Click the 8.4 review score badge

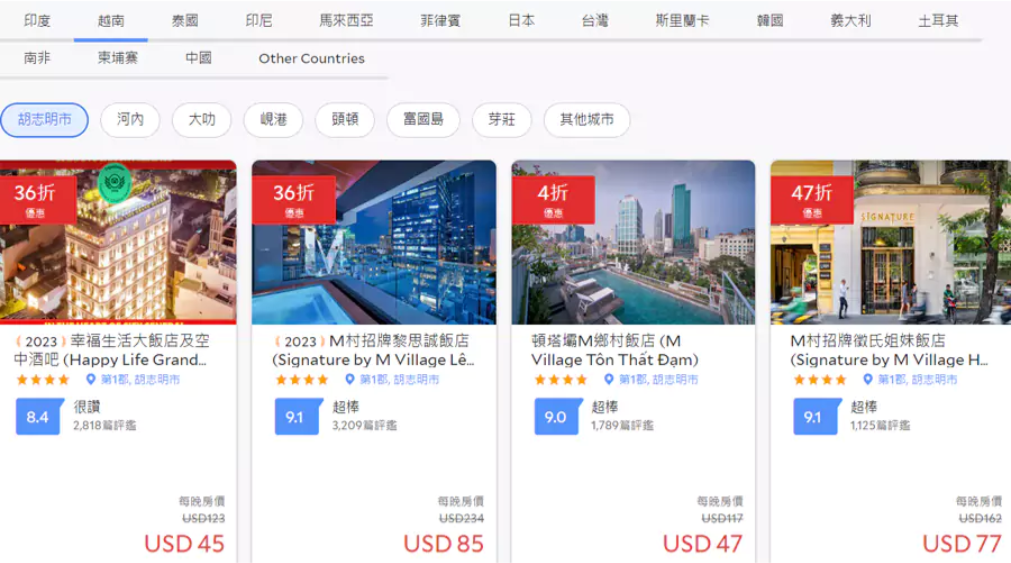coord(39,417)
